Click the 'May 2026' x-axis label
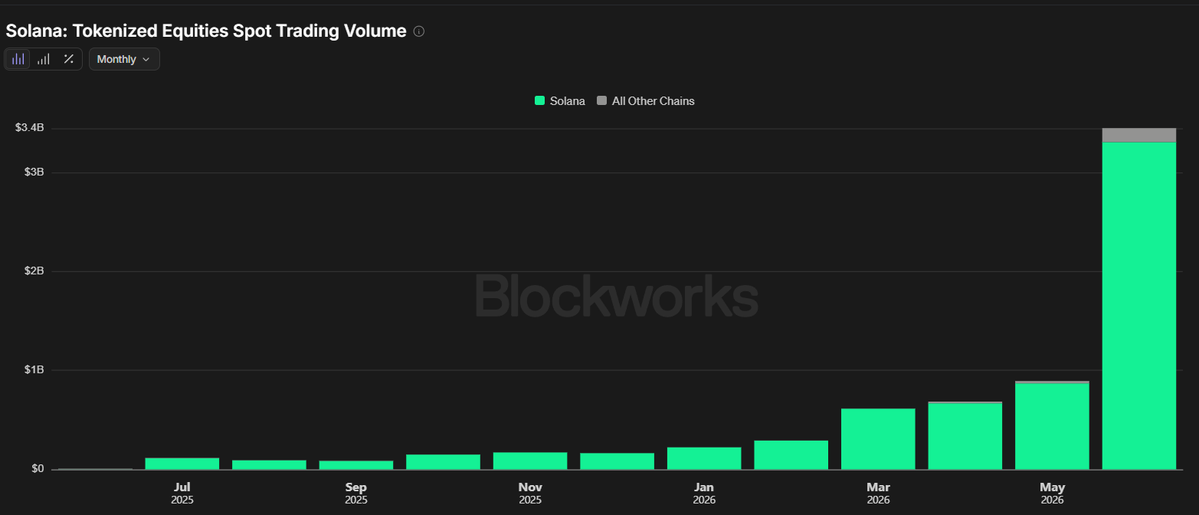The image size is (1199, 515). pos(1051,493)
